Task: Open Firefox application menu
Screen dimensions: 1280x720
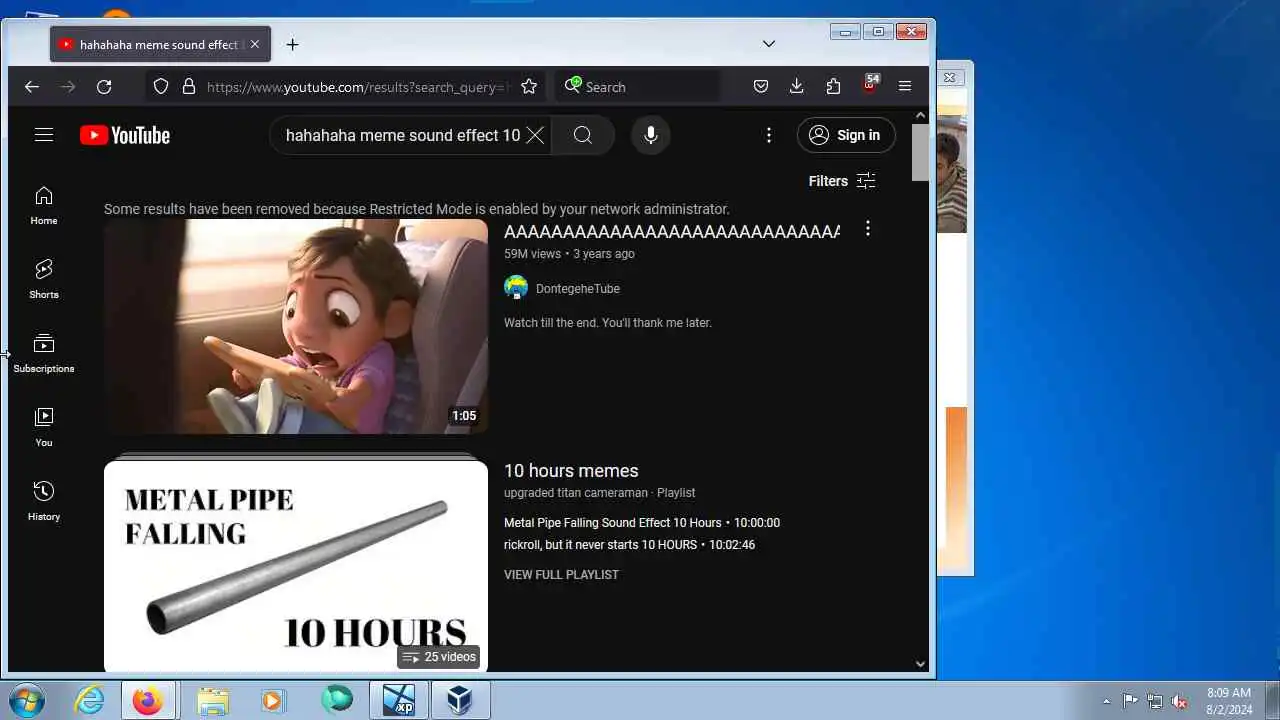Action: [905, 87]
